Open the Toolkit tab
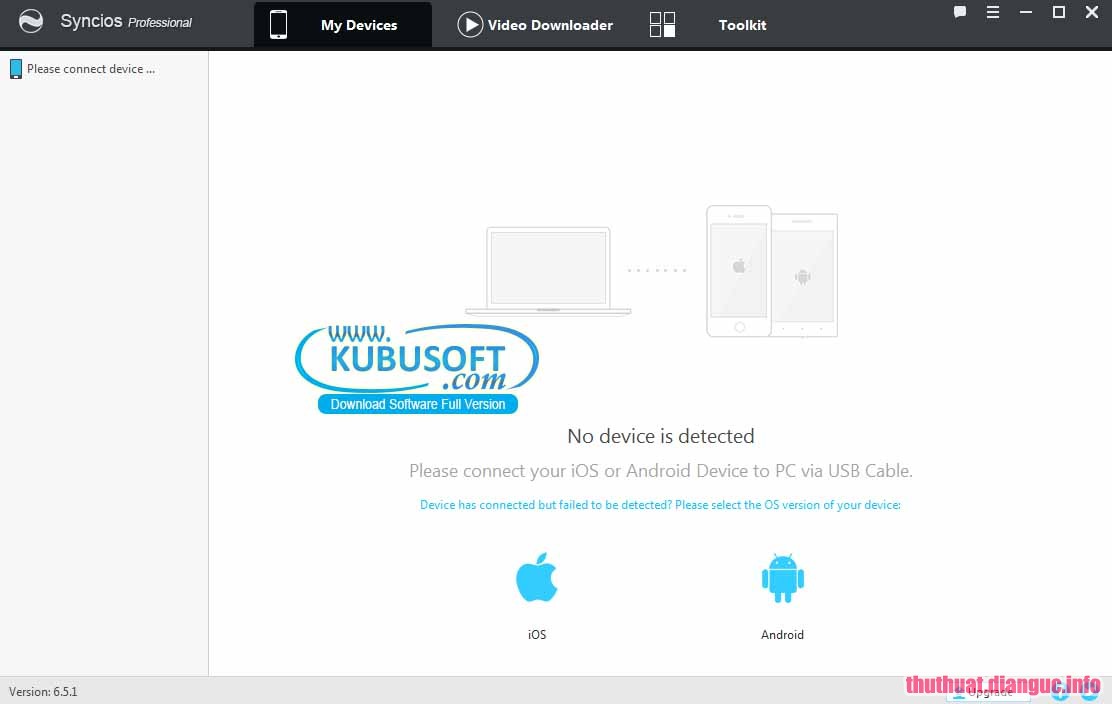The width and height of the screenshot is (1112, 704). coord(742,25)
